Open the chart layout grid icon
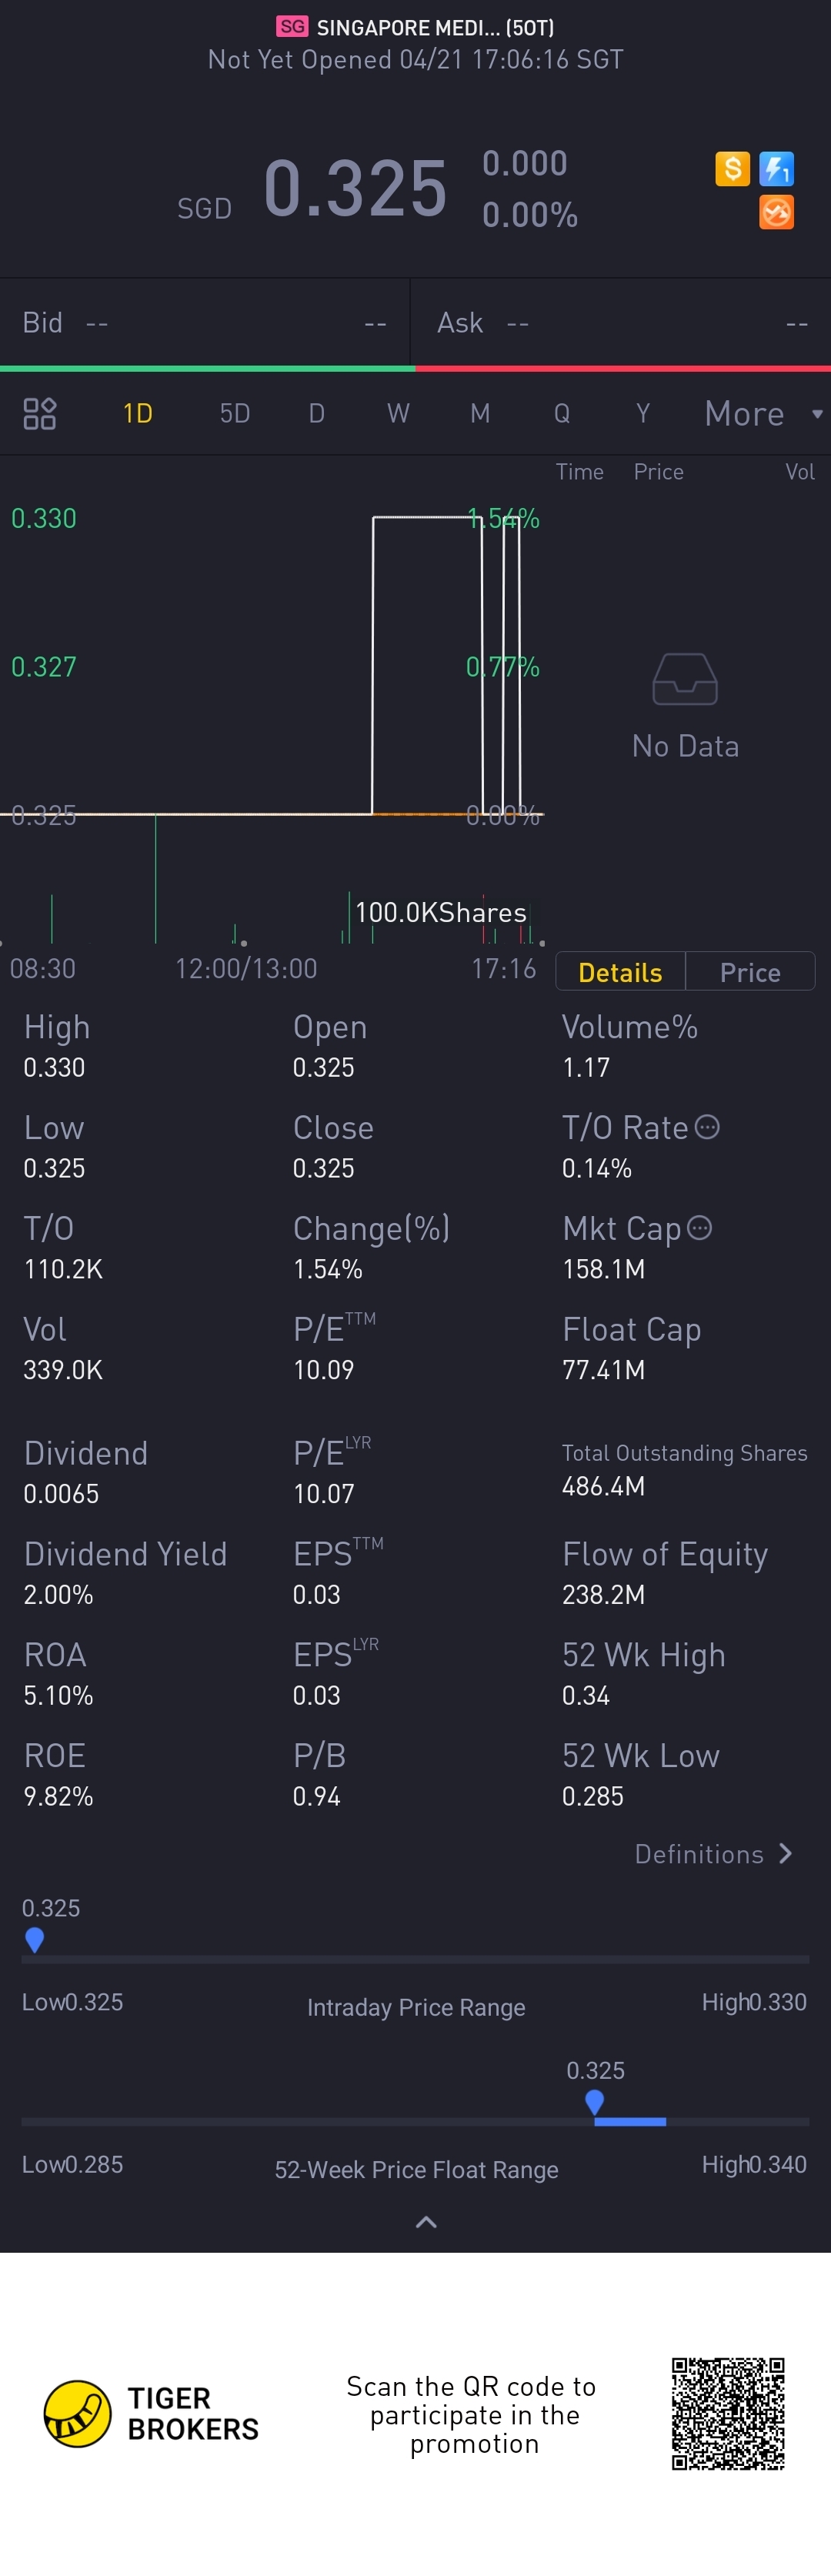The image size is (831, 2576). tap(40, 413)
